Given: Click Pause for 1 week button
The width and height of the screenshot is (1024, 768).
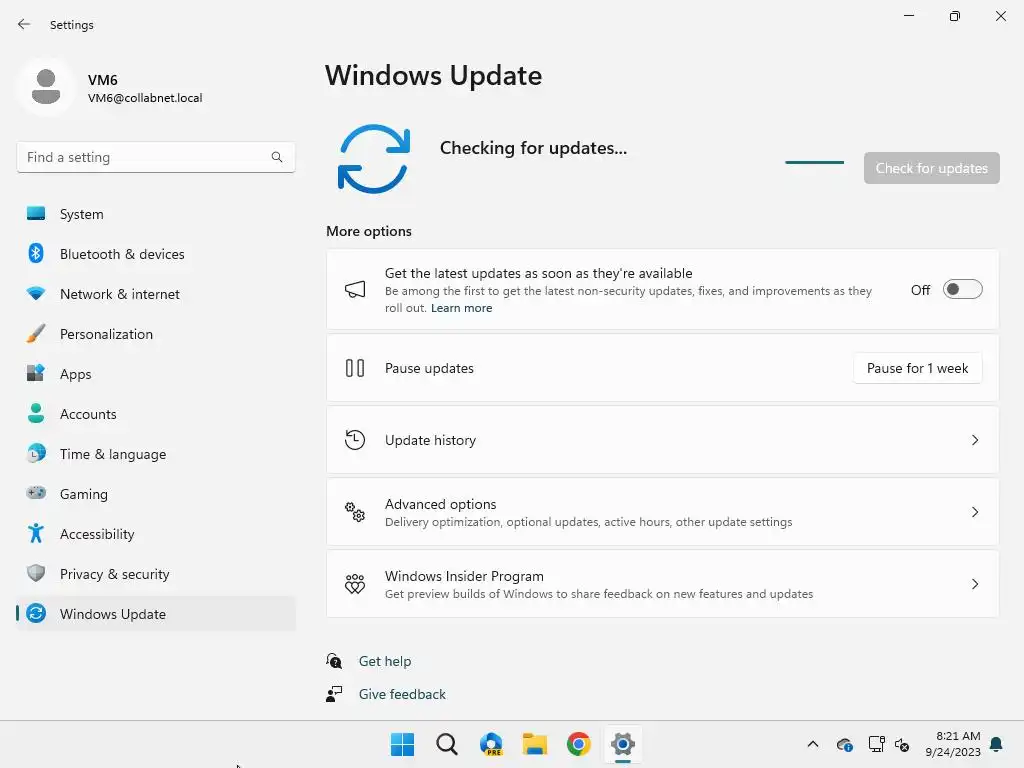Looking at the screenshot, I should [x=917, y=368].
